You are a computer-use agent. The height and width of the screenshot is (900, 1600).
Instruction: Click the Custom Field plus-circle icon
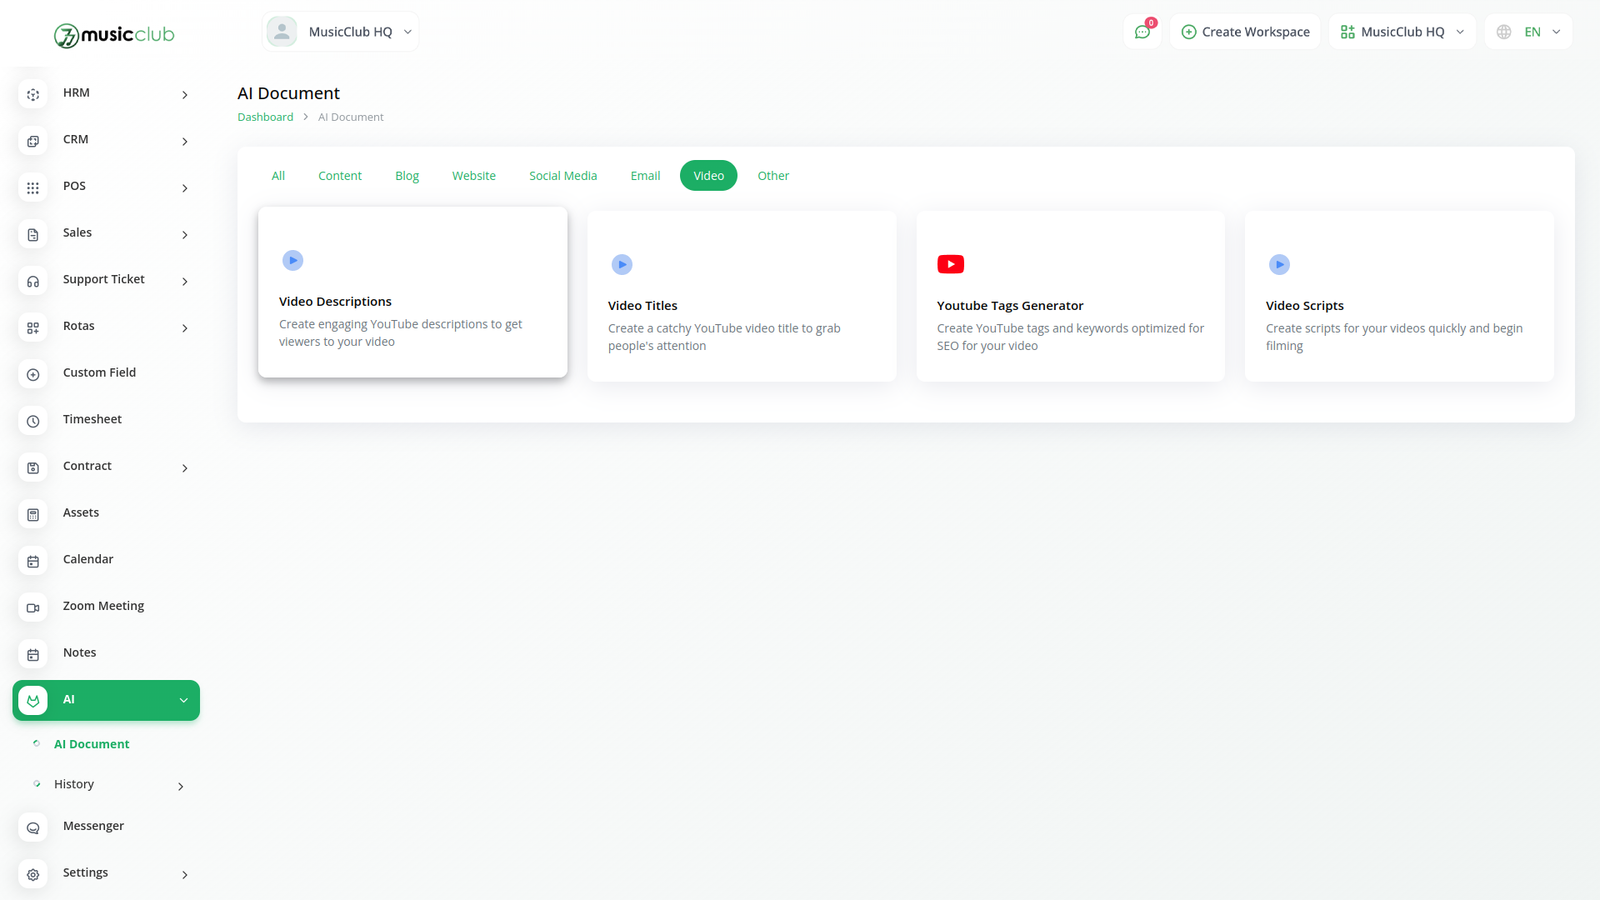(33, 375)
